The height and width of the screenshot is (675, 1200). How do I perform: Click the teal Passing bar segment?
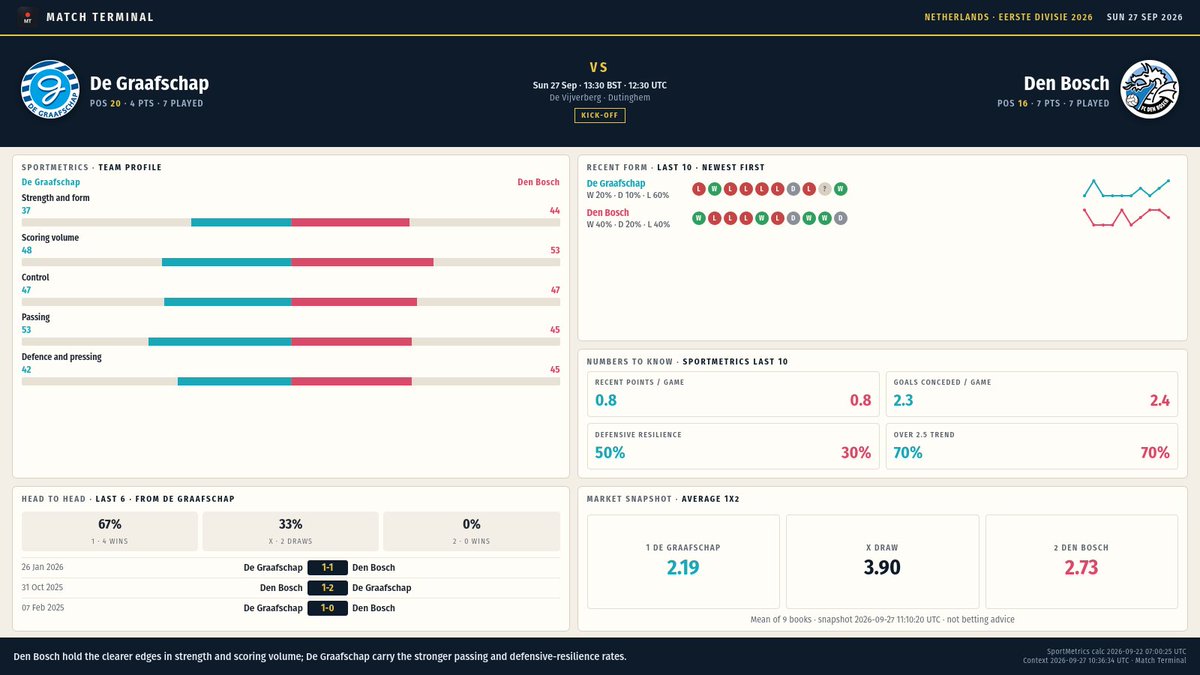point(220,342)
